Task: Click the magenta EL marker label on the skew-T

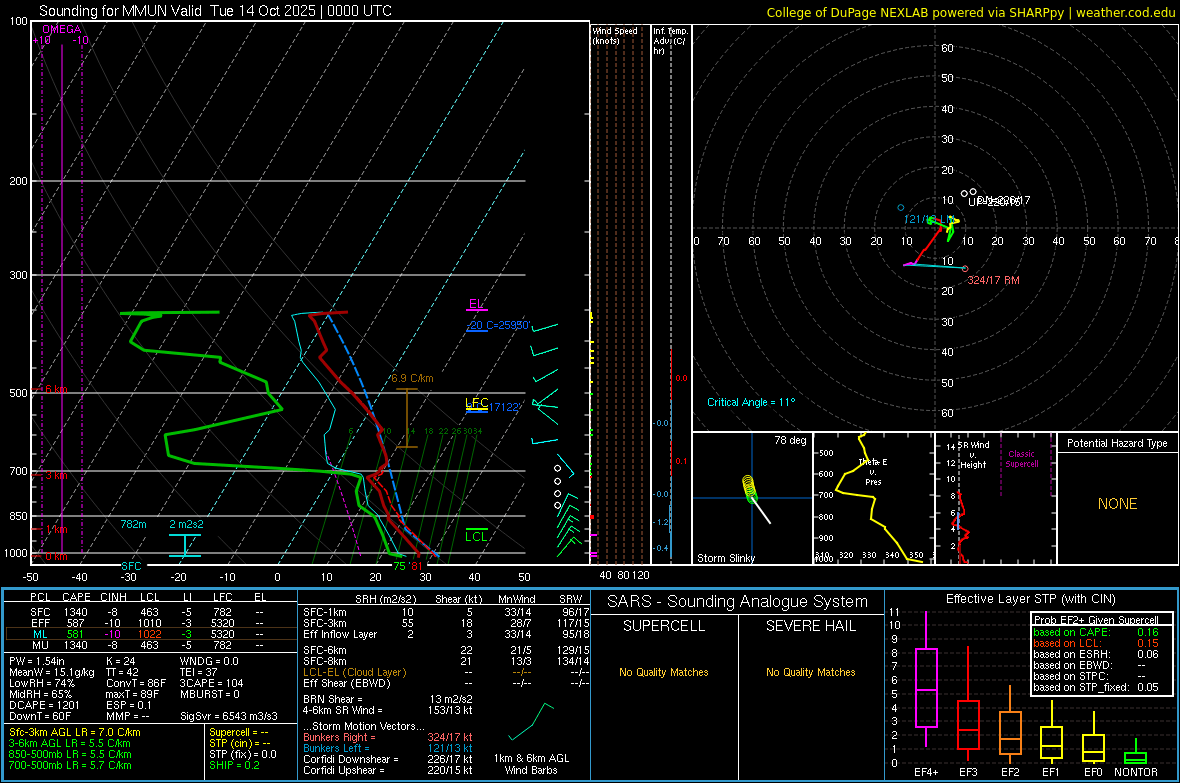Action: point(476,304)
